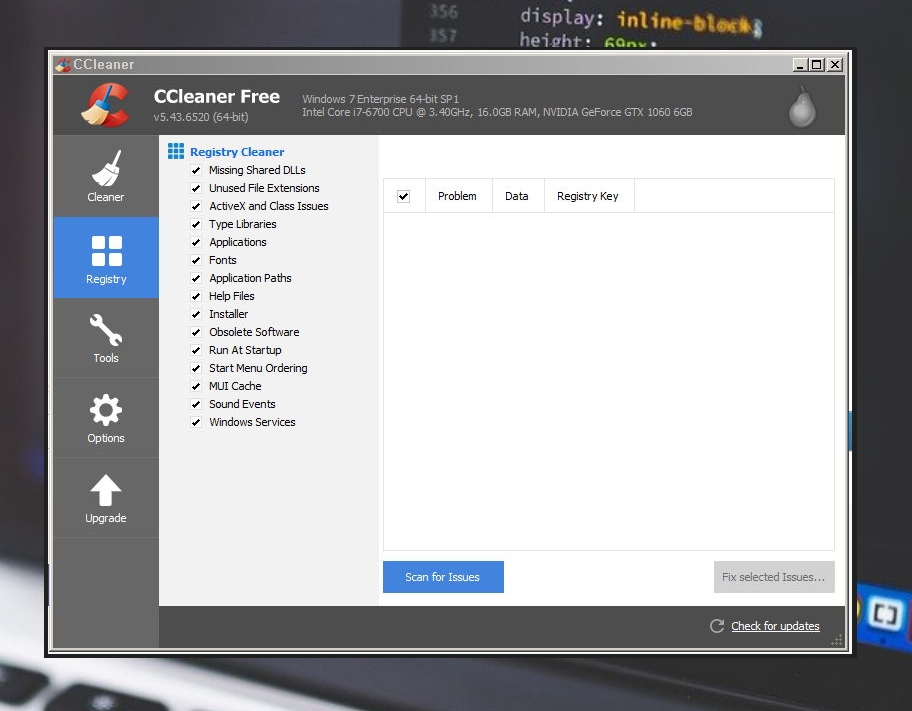The height and width of the screenshot is (711, 912).
Task: Click the resize grip at window corner
Action: tap(836, 641)
